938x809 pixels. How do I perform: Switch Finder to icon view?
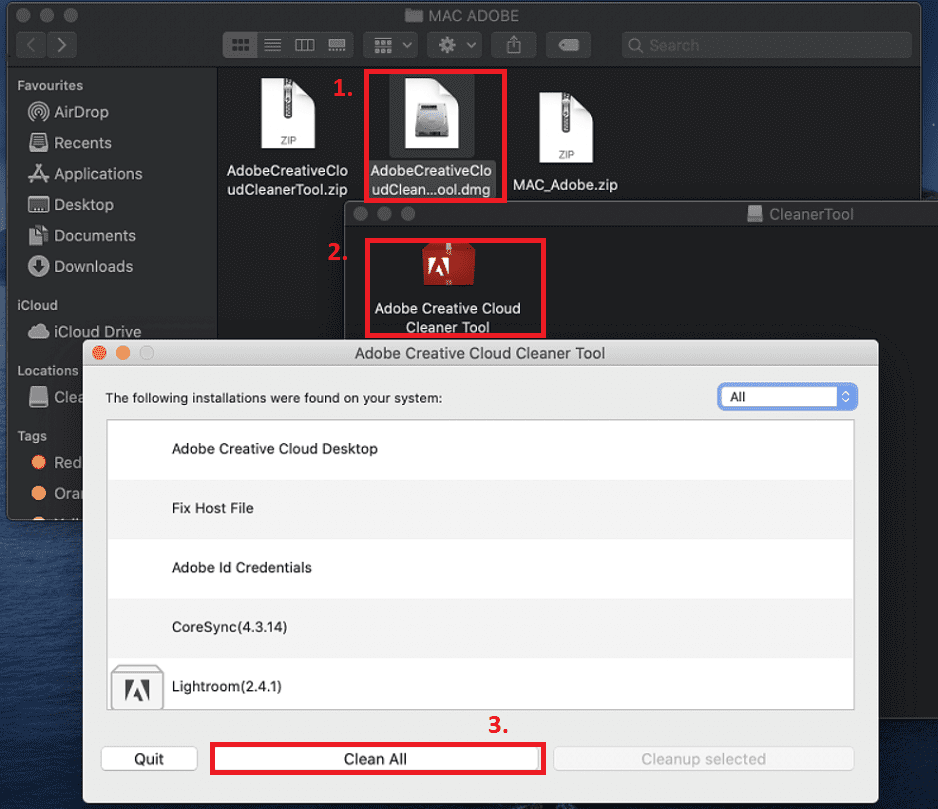click(x=241, y=45)
